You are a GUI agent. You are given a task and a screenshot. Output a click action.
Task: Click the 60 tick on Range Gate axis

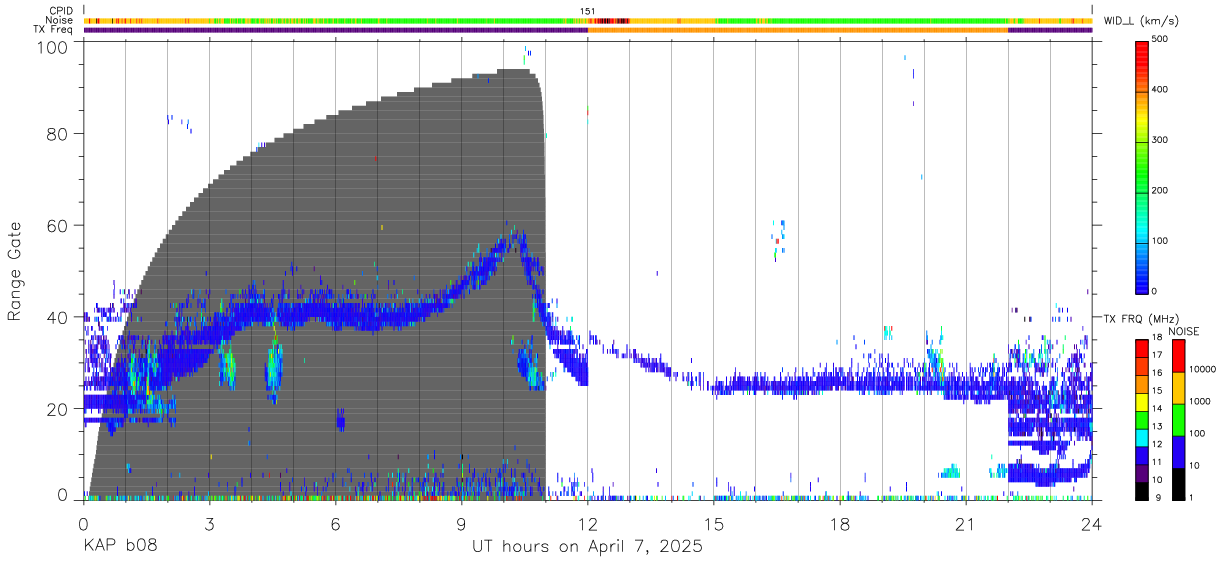click(59, 225)
